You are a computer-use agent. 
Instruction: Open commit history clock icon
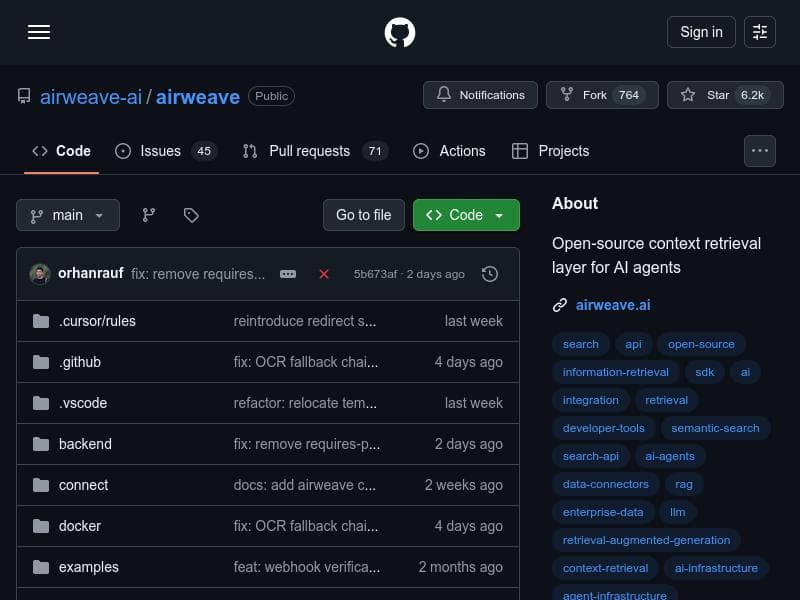(490, 274)
